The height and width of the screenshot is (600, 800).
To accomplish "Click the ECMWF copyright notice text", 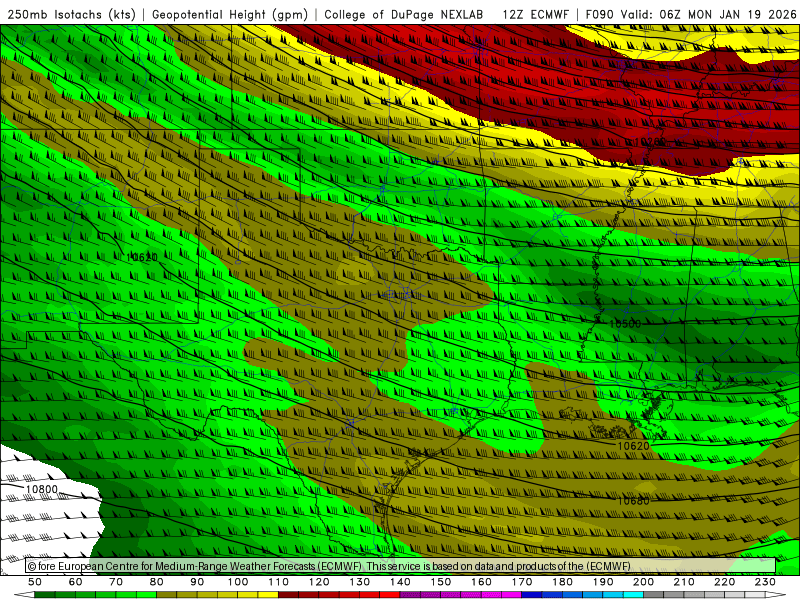I will (330, 566).
